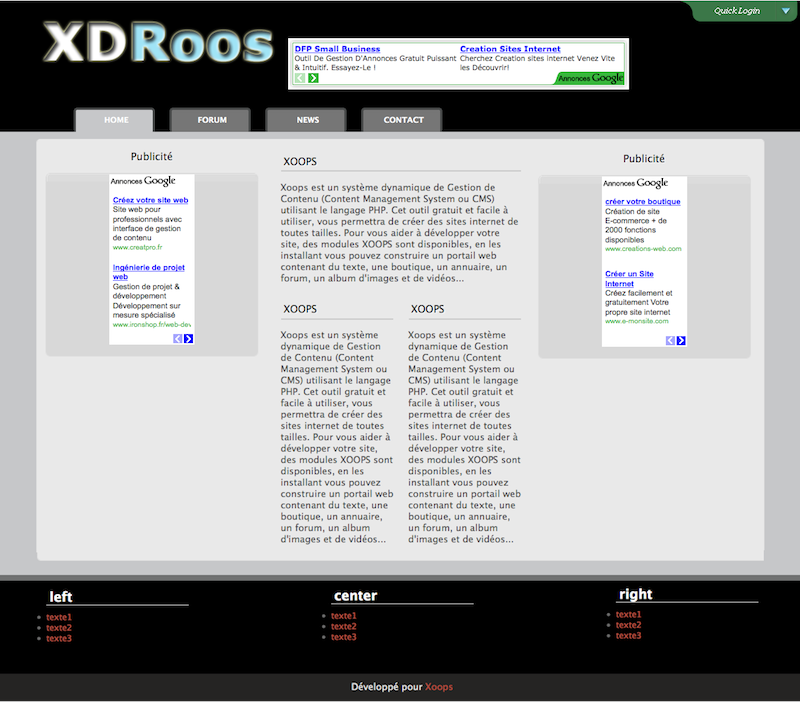800x702 pixels.
Task: Click texte1 under center footer block
Action: 343,616
